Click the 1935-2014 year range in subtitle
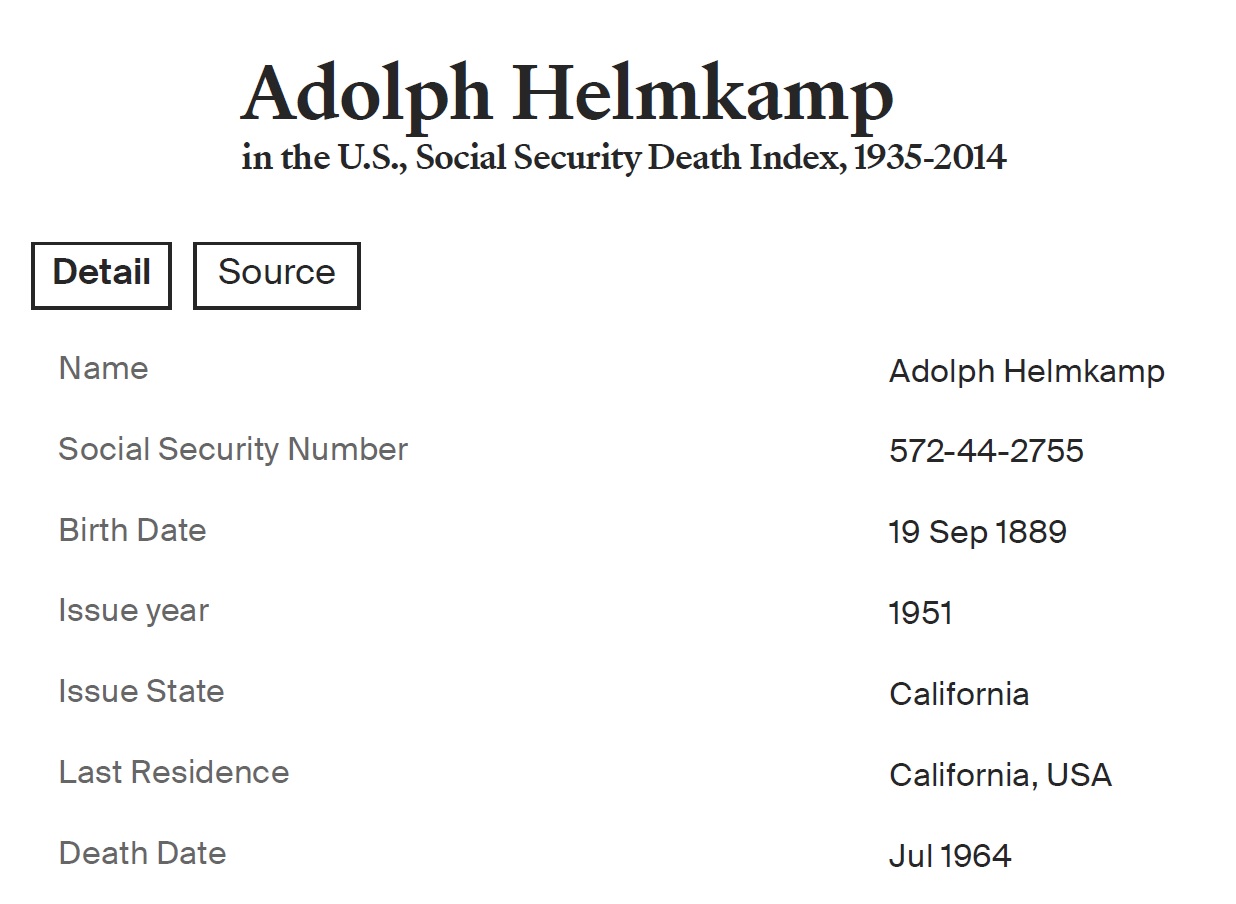 (929, 158)
